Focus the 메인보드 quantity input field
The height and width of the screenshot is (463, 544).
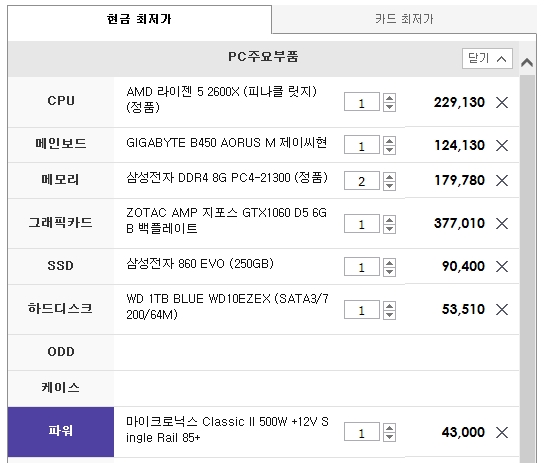coord(362,145)
